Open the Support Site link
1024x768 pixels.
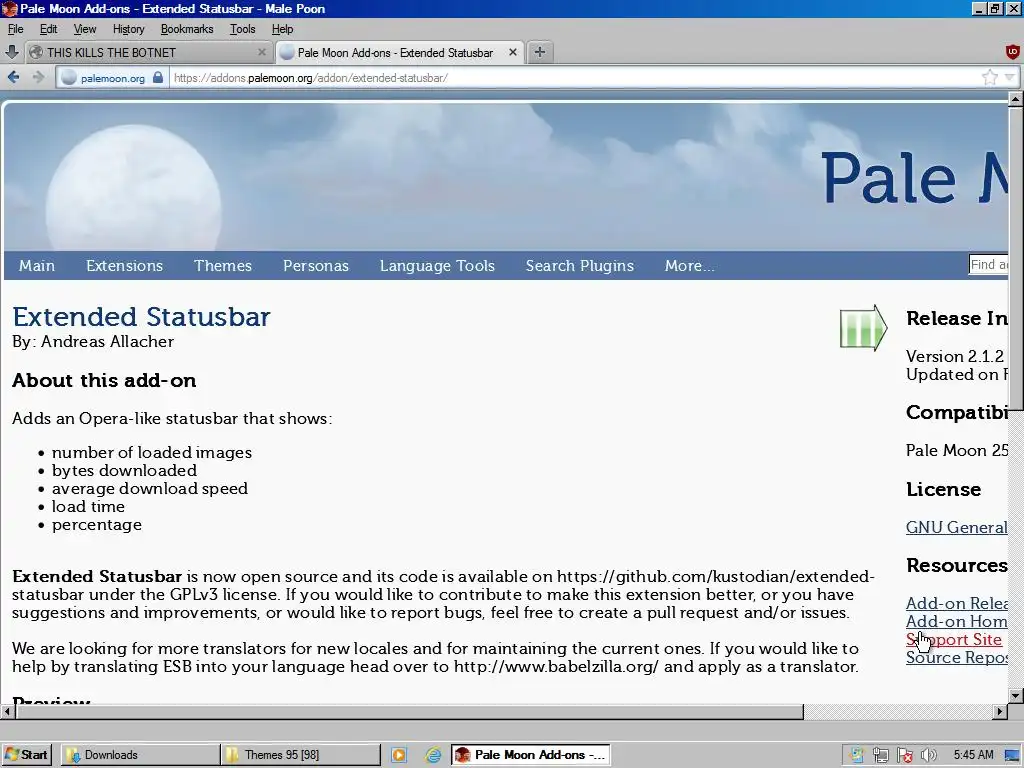[953, 639]
